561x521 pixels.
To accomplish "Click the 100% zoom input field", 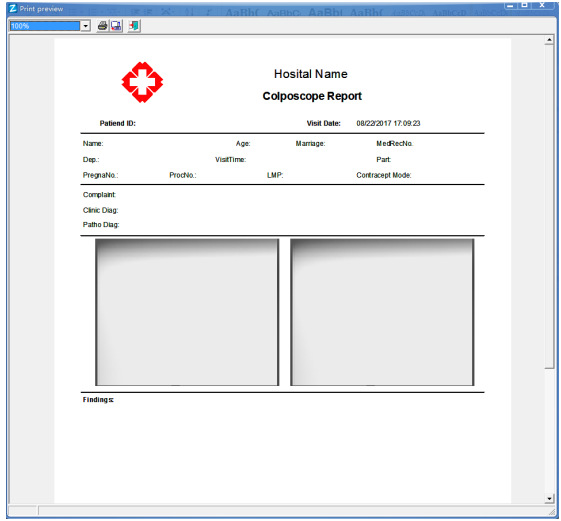I will coord(45,26).
